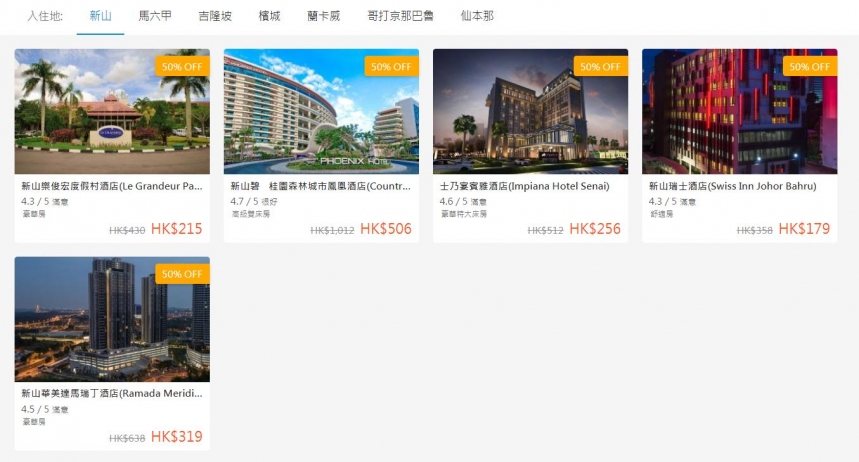Screen dimensions: 859x462
Task: Open Swiss Inn Johor Bahru title link
Action: [x=732, y=186]
